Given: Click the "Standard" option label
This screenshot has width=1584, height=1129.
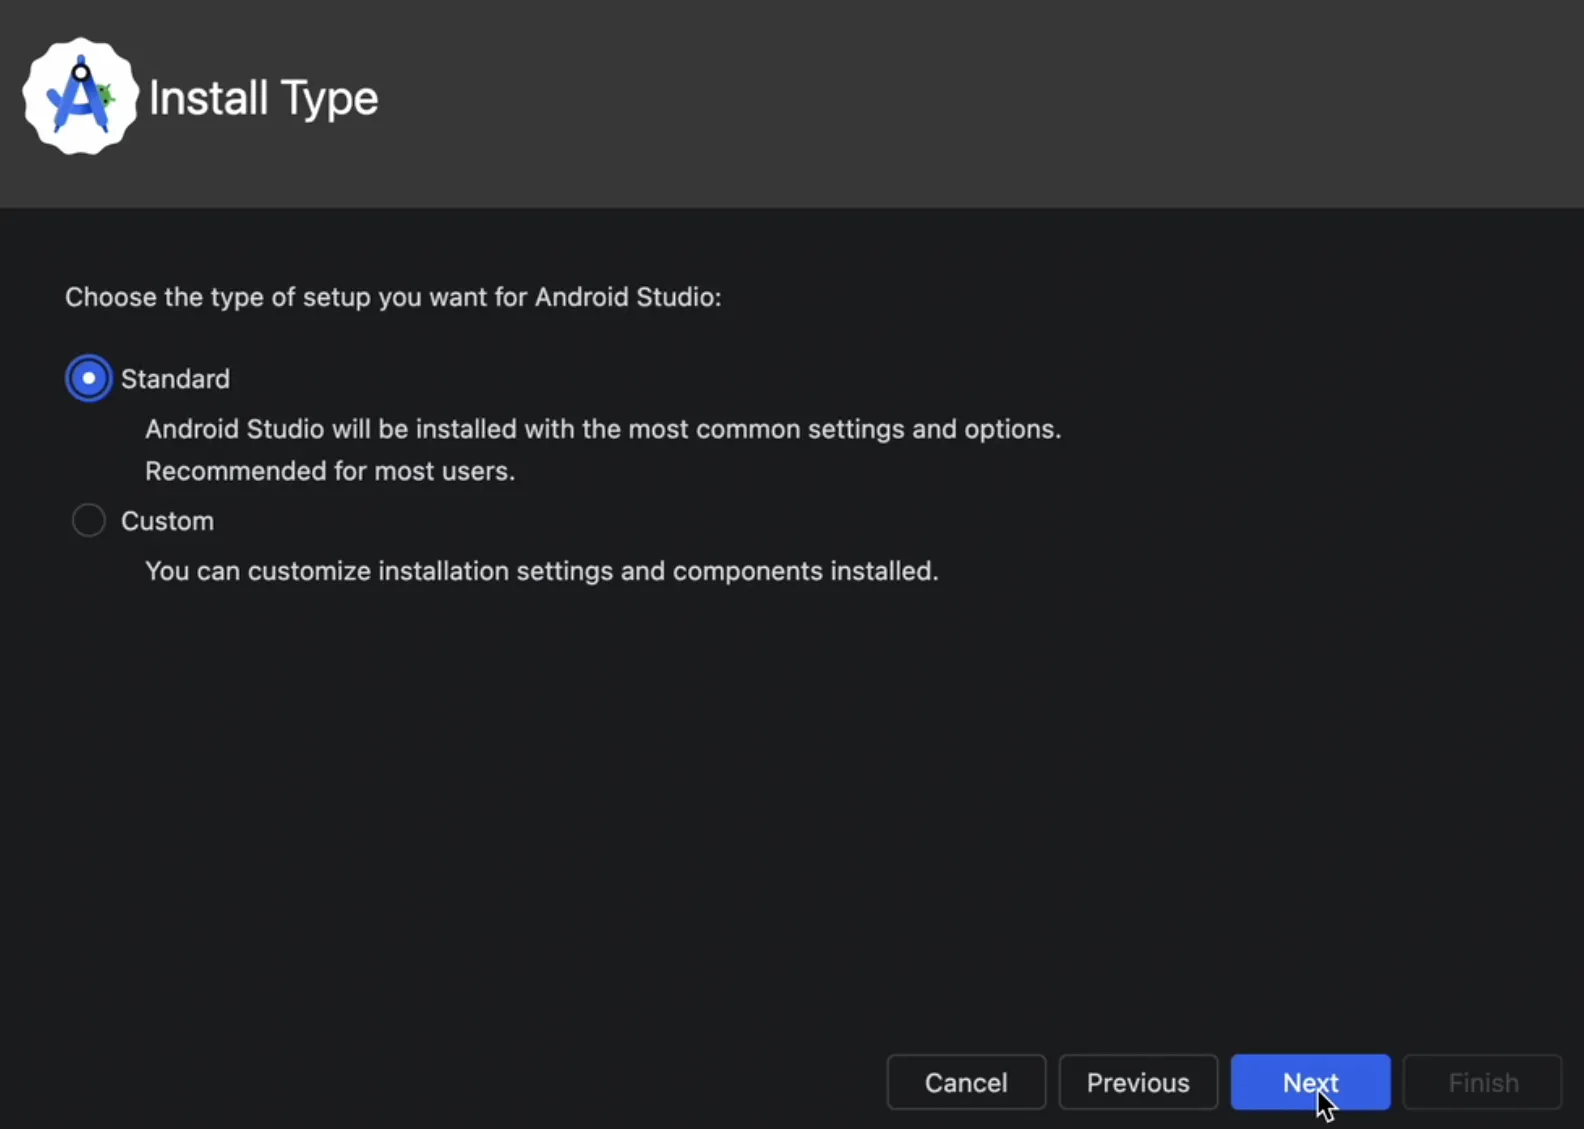Looking at the screenshot, I should pyautogui.click(x=175, y=379).
